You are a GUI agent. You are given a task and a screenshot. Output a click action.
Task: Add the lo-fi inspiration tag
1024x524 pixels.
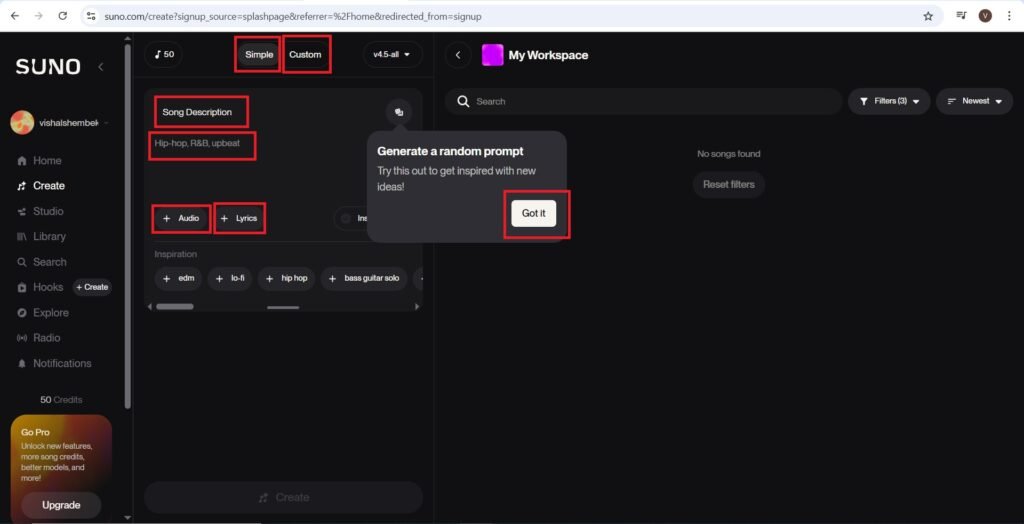(229, 278)
